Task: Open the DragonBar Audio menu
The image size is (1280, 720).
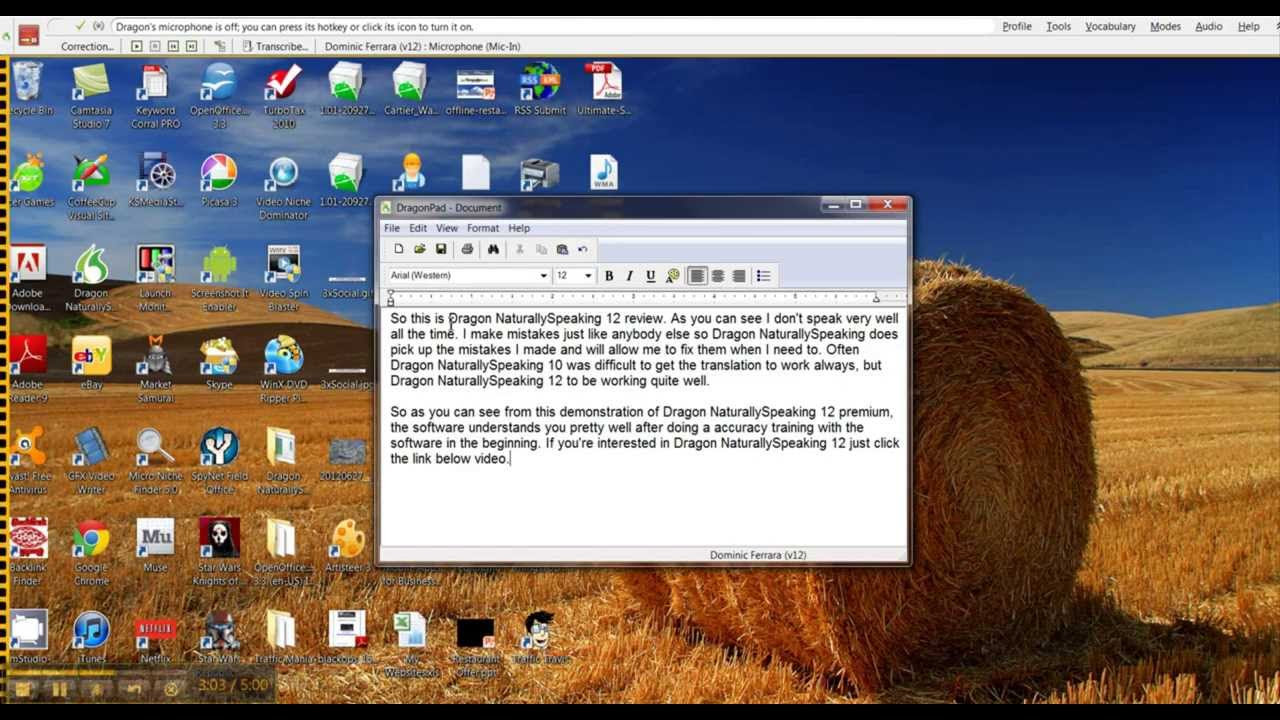Action: pos(1208,27)
